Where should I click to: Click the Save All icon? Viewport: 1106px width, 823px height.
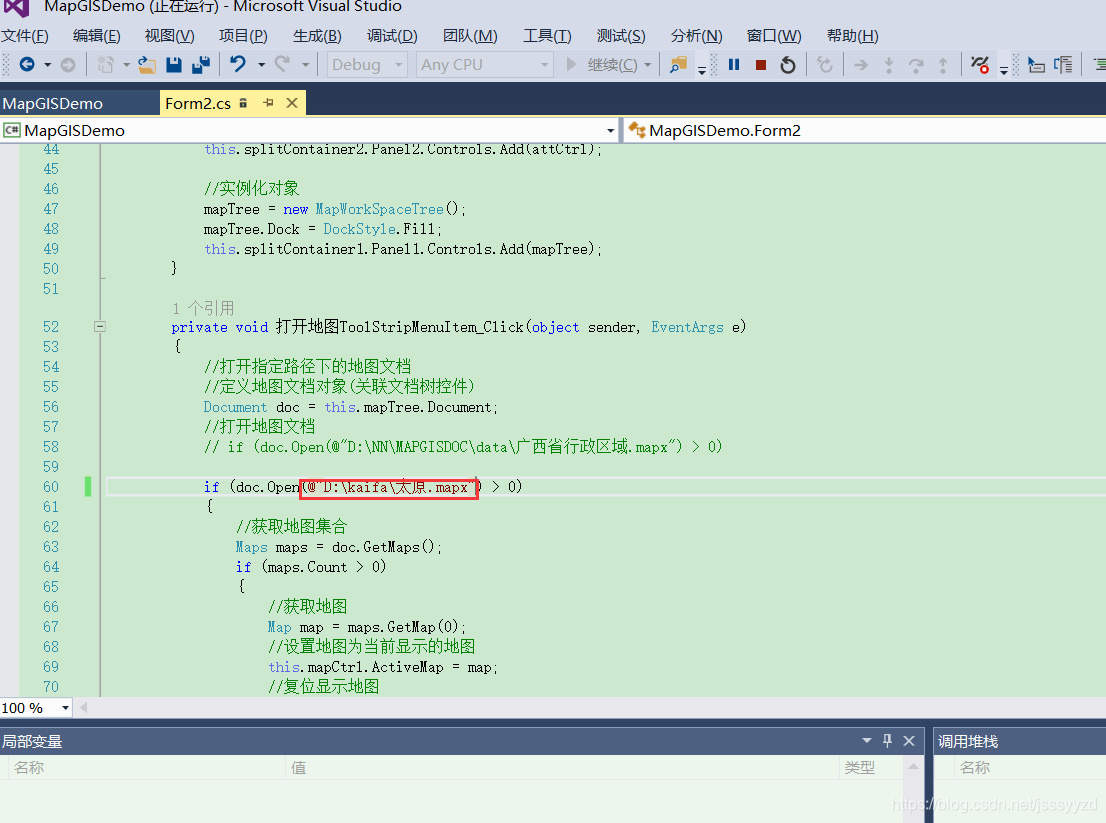[201, 65]
